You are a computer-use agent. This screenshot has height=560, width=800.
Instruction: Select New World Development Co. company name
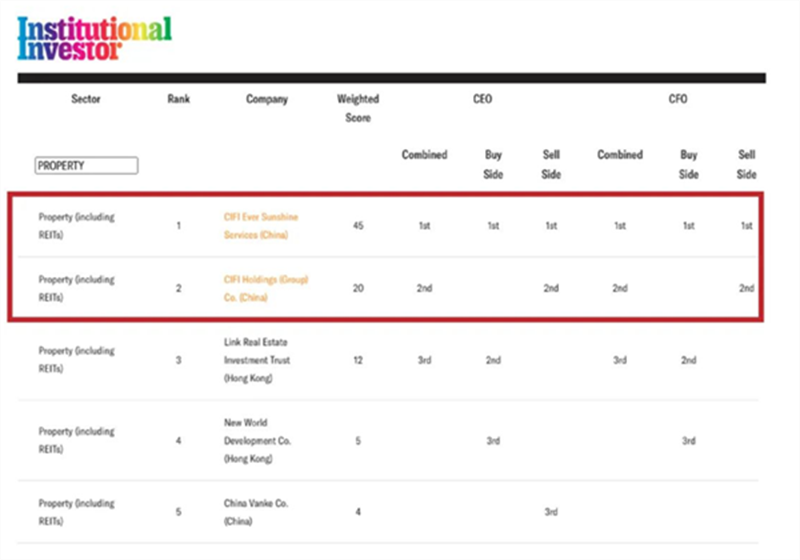(x=257, y=441)
